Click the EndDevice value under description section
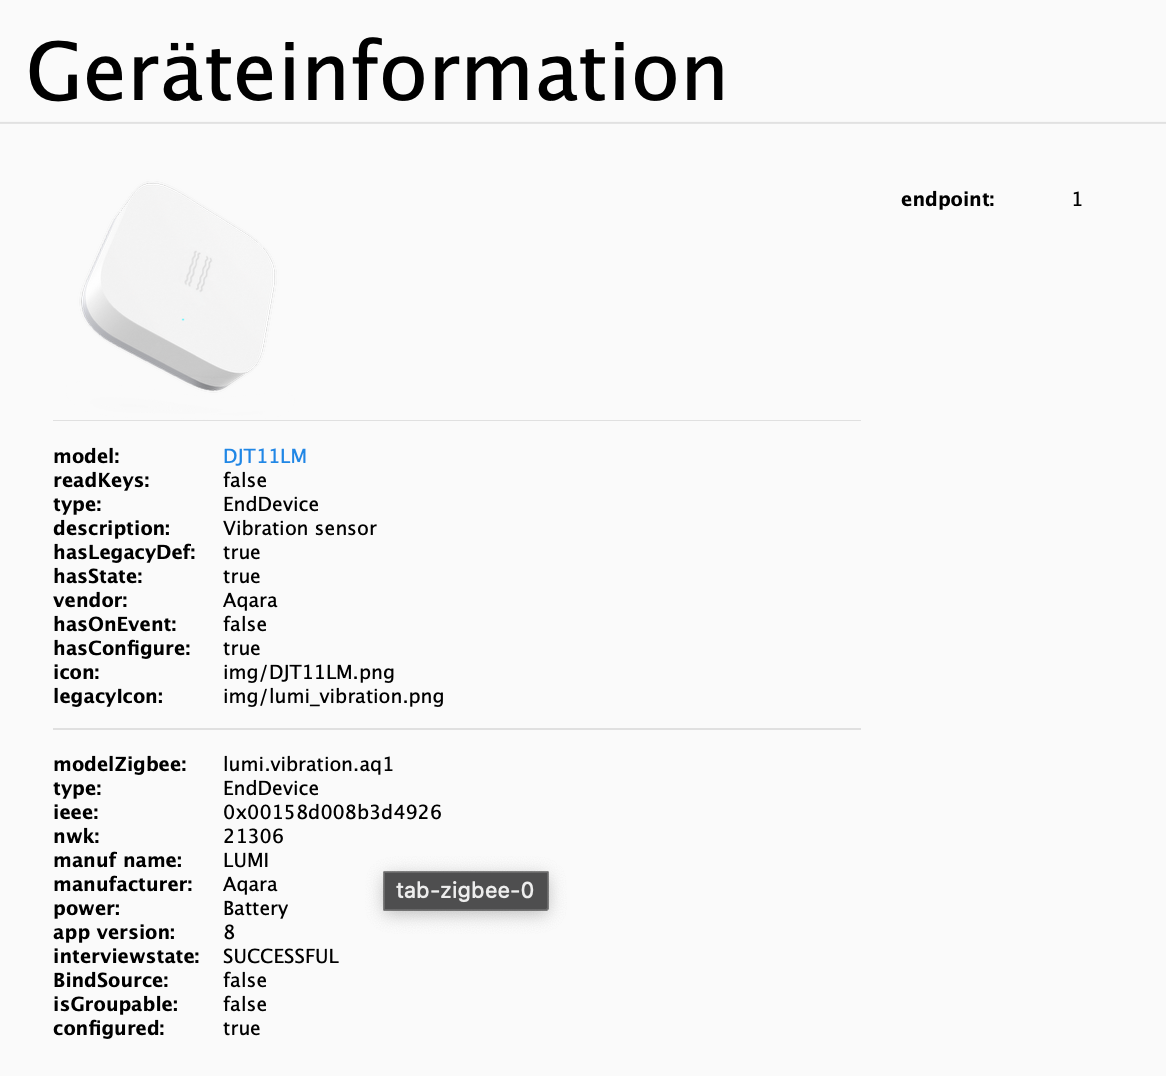 tap(271, 504)
